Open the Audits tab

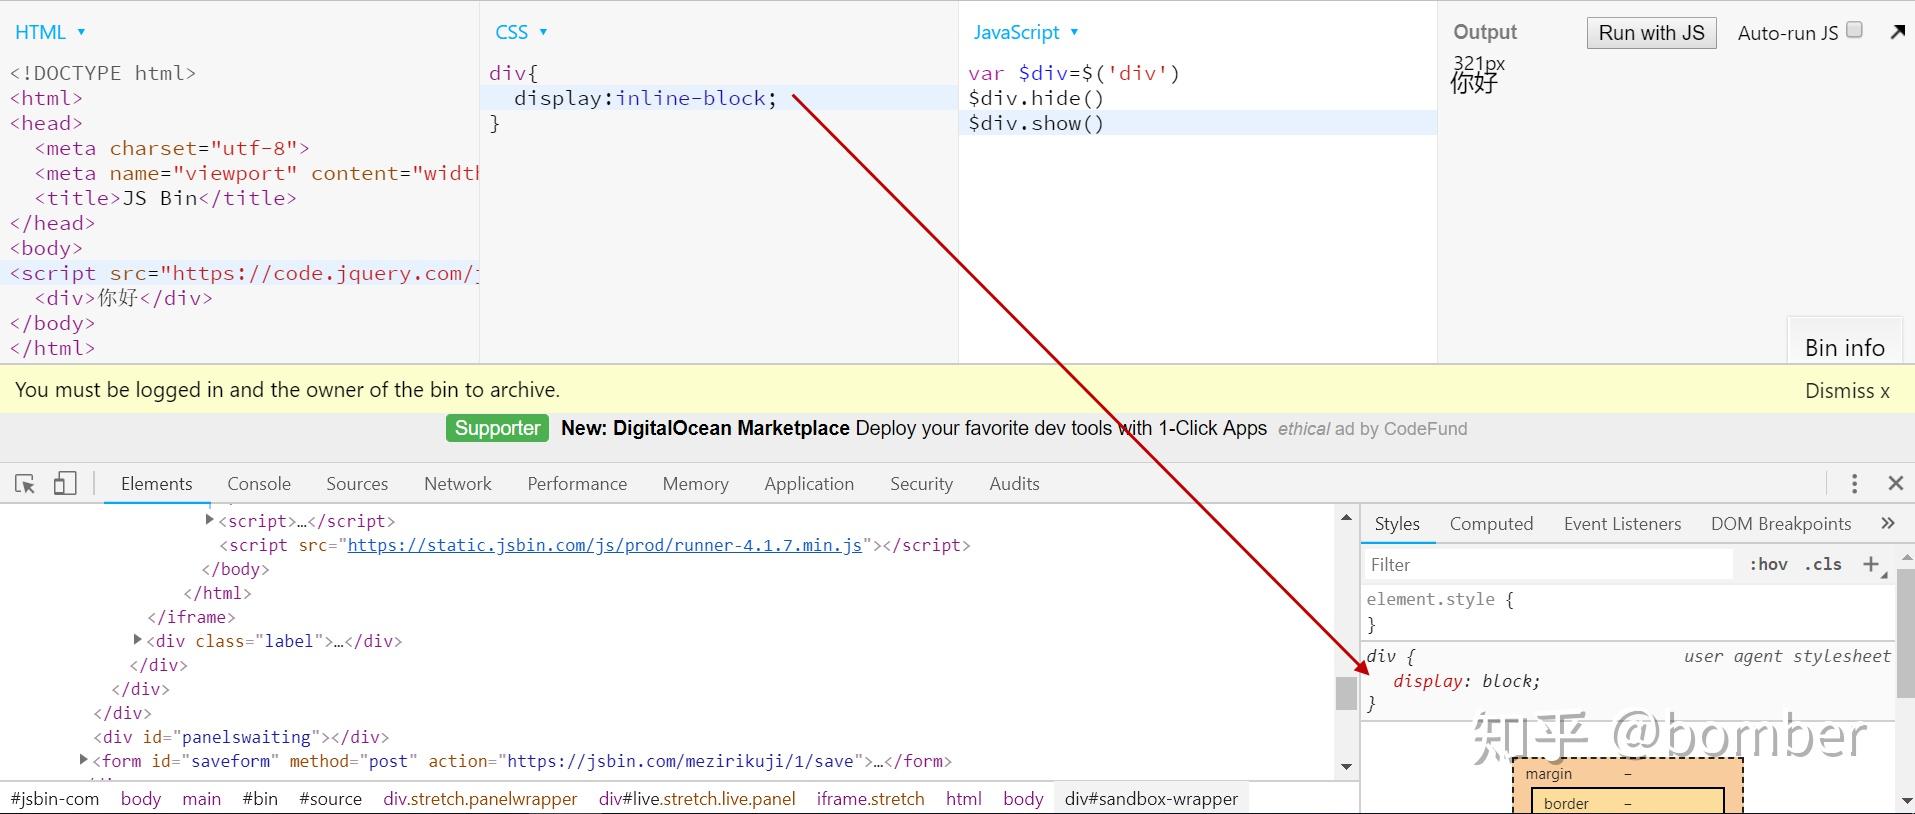(x=1015, y=484)
